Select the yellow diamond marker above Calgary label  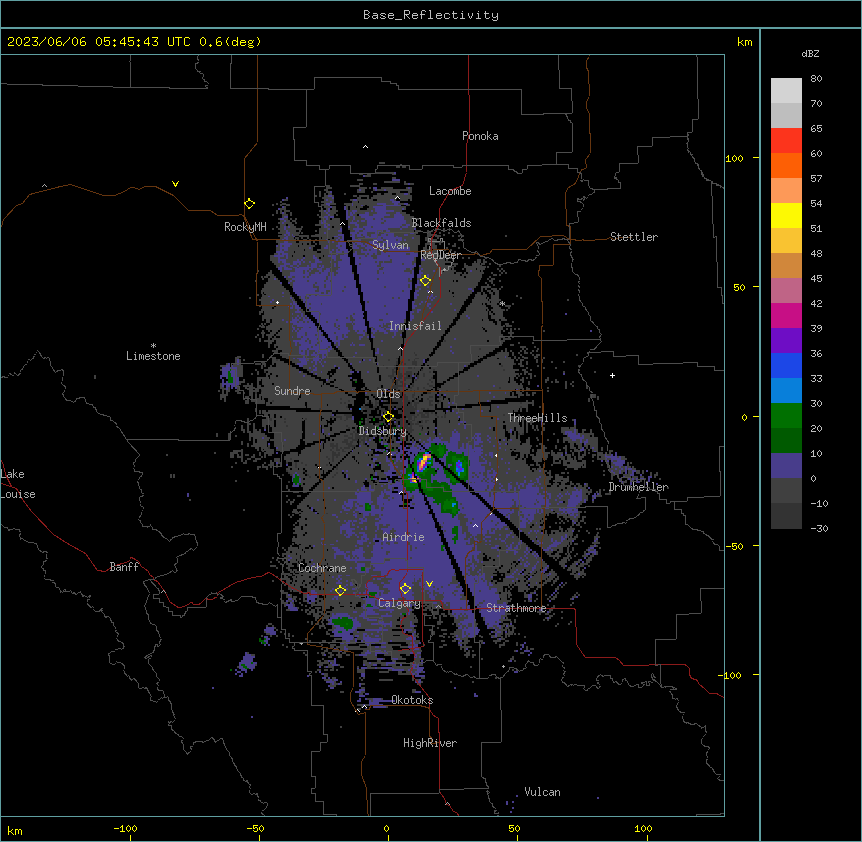(406, 589)
